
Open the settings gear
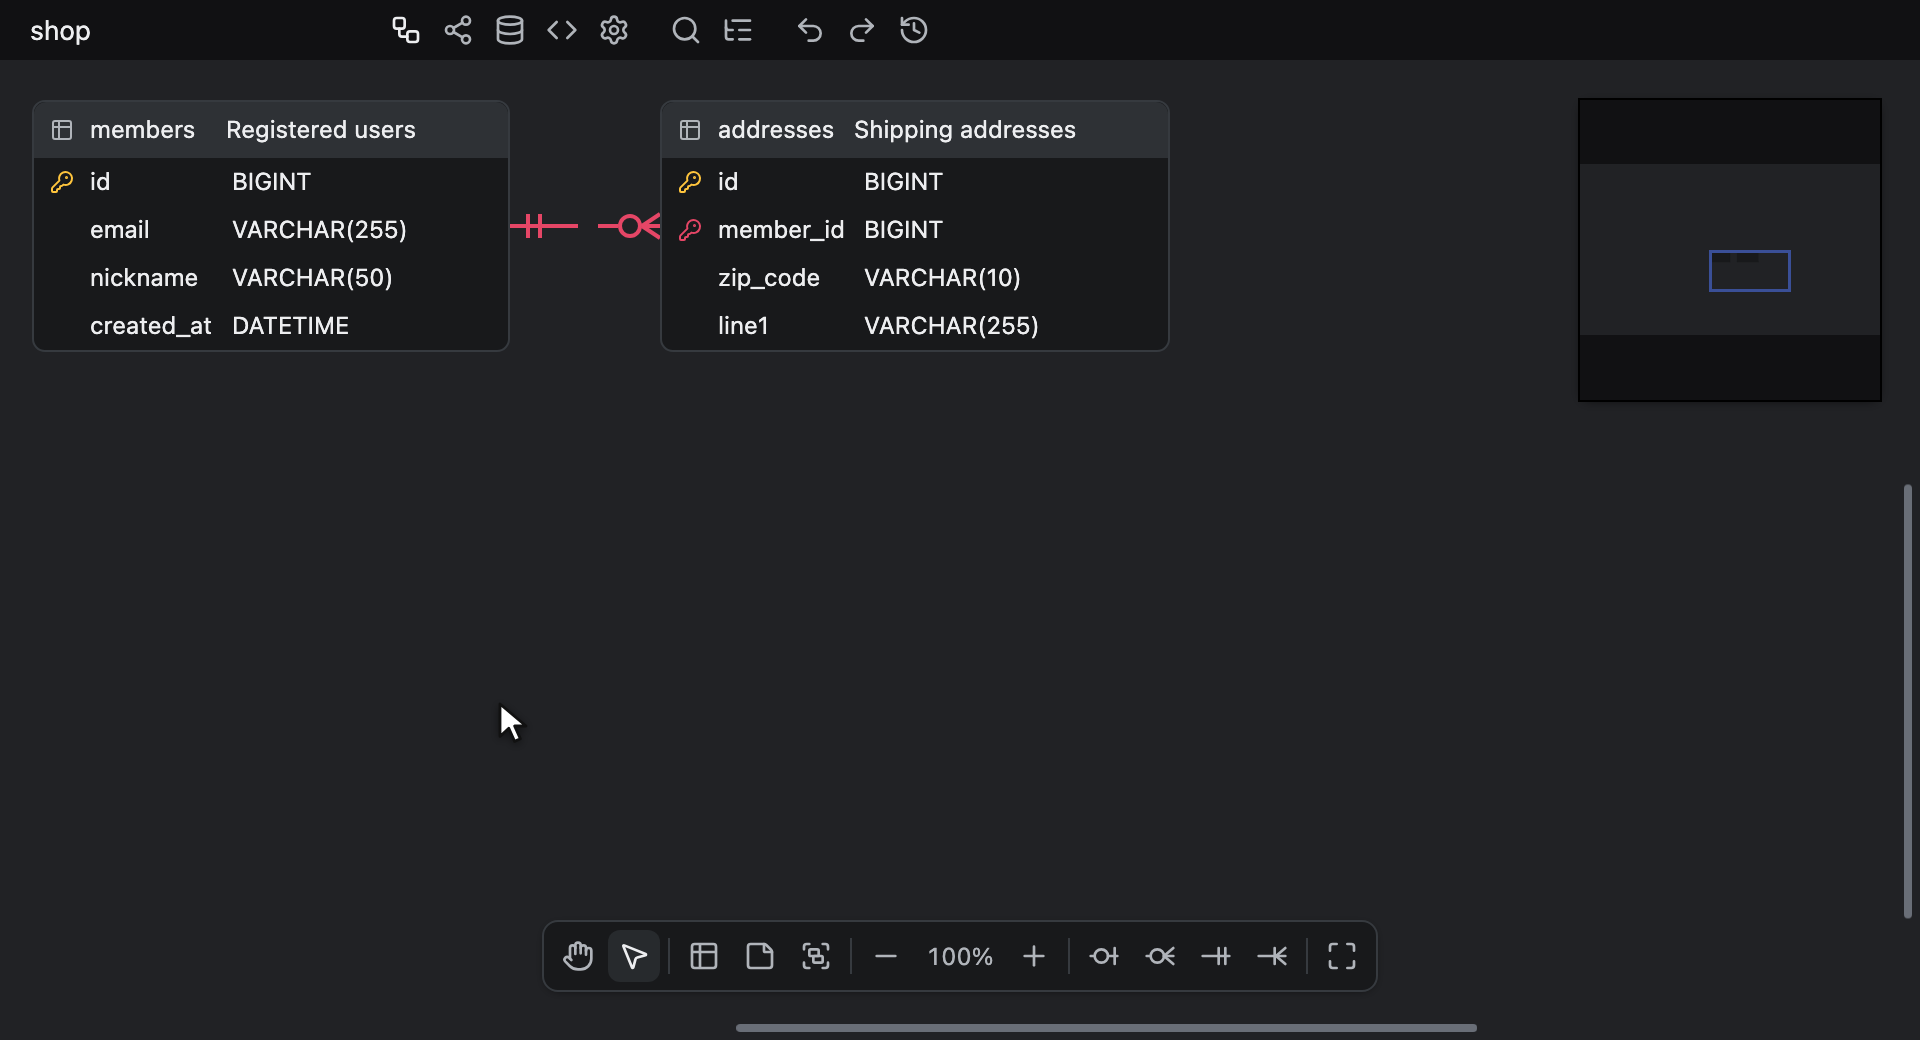(x=614, y=30)
